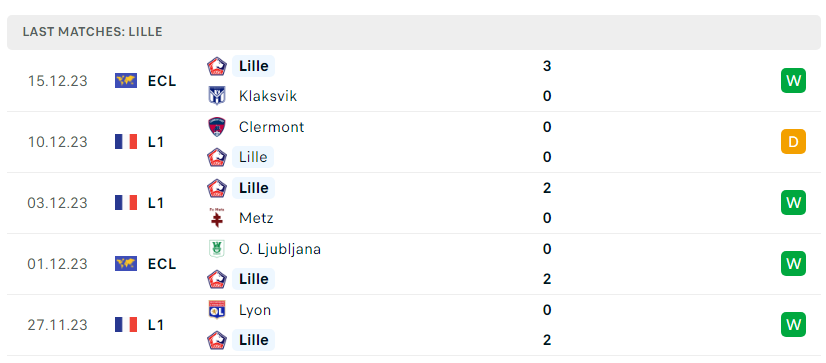Open the O. Ljubljana team link
Screen dimensions: 826x363
pos(280,249)
